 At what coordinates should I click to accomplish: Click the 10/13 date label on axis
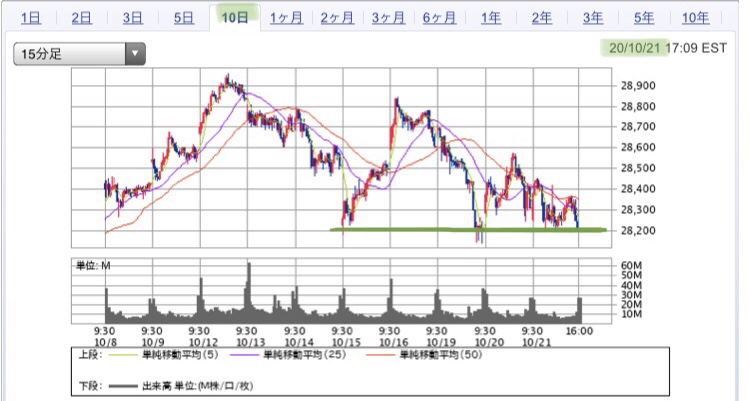251,342
